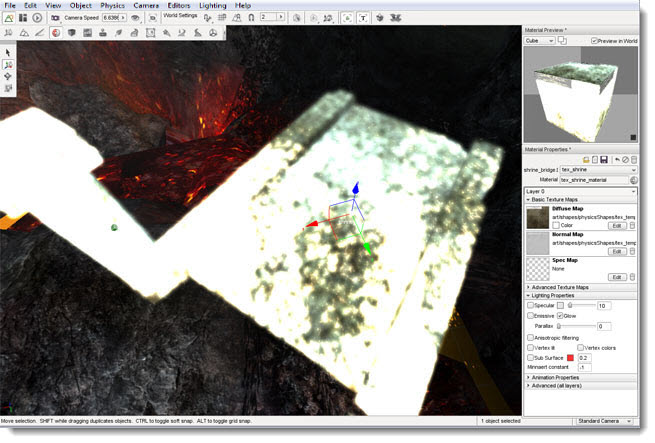Screen dimensions: 655x443
Task: Open the Material Editor sphere icon
Action: pos(56,32)
